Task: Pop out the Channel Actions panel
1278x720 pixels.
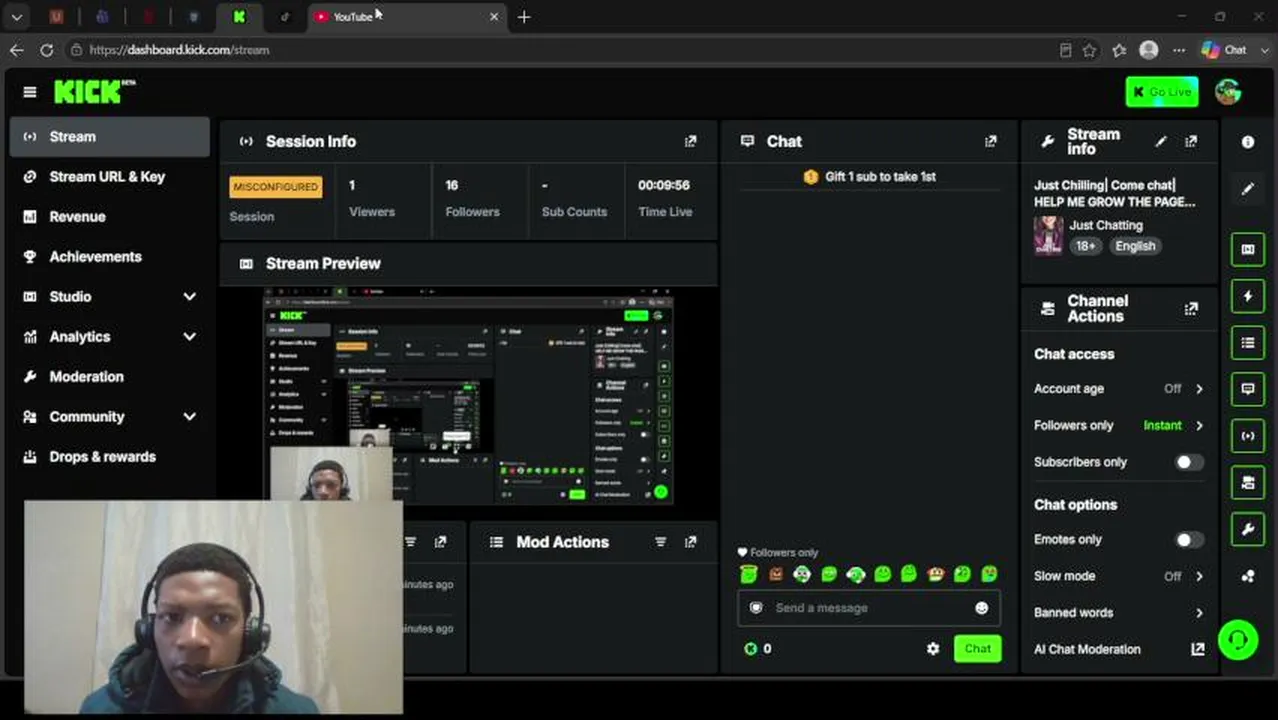Action: click(1190, 309)
